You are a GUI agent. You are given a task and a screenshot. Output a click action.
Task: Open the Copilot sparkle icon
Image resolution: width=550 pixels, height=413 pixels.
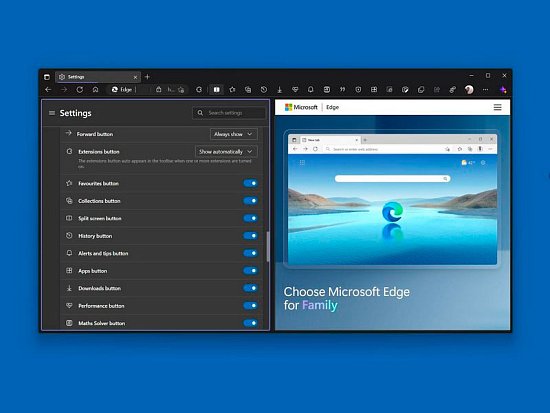click(x=503, y=90)
